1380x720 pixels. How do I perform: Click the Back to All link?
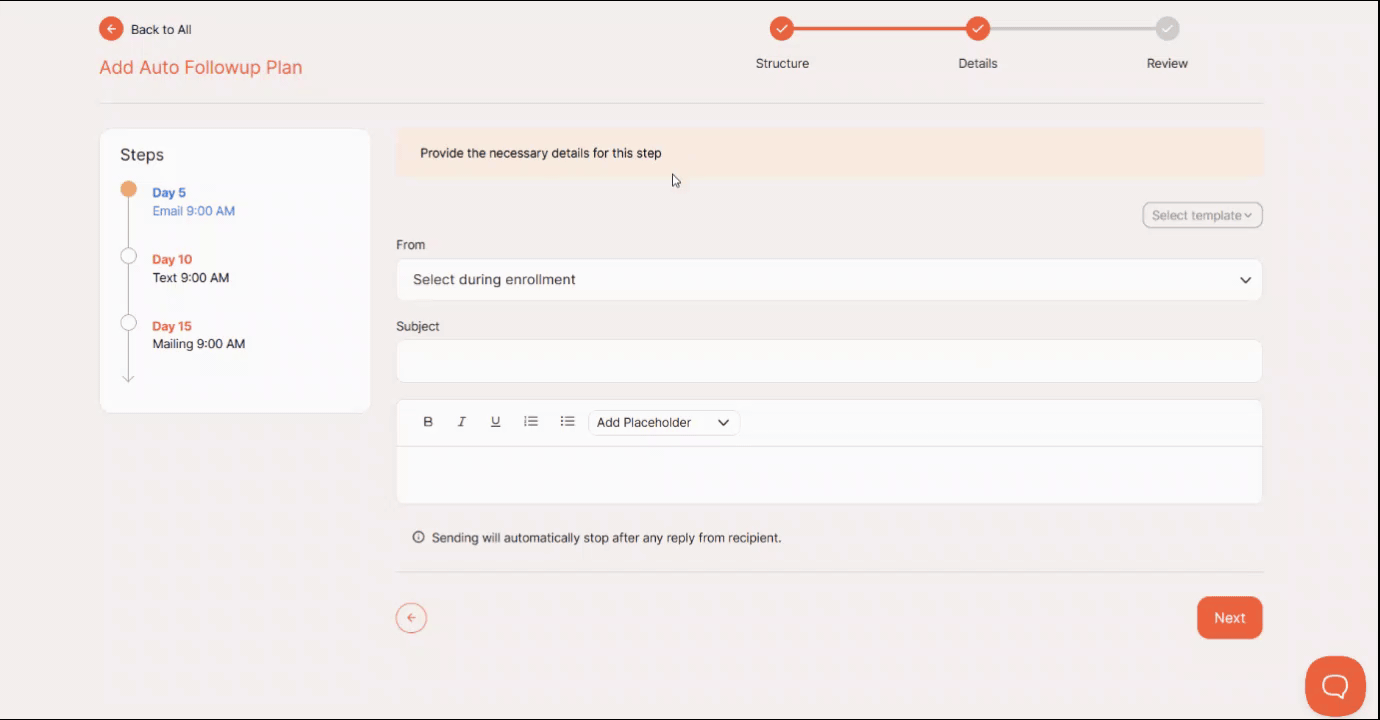pyautogui.click(x=161, y=29)
